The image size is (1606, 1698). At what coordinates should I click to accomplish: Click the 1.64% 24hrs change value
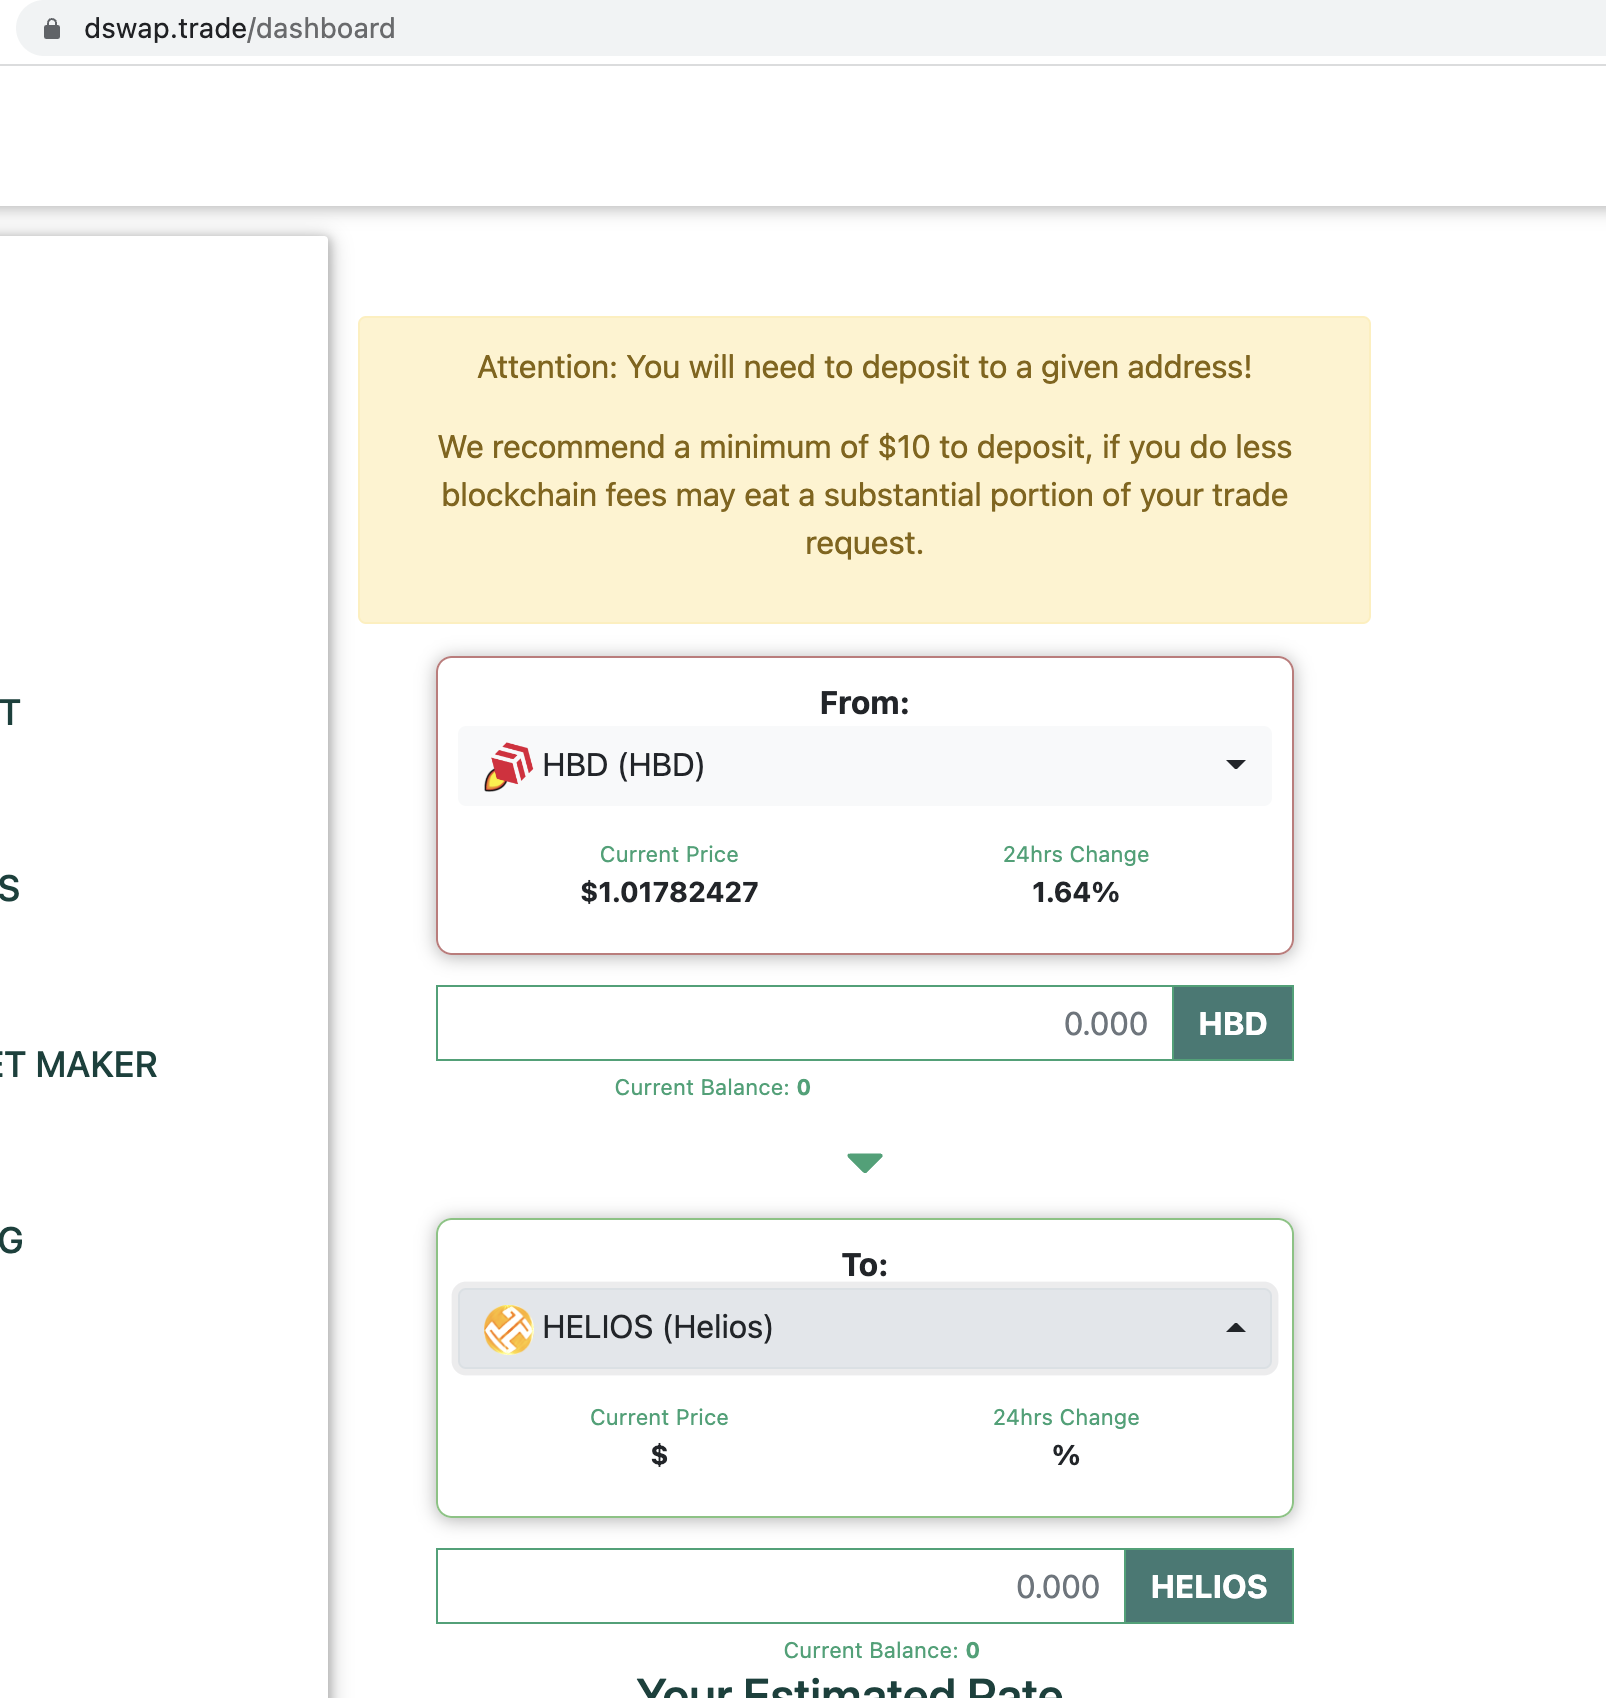click(x=1075, y=892)
